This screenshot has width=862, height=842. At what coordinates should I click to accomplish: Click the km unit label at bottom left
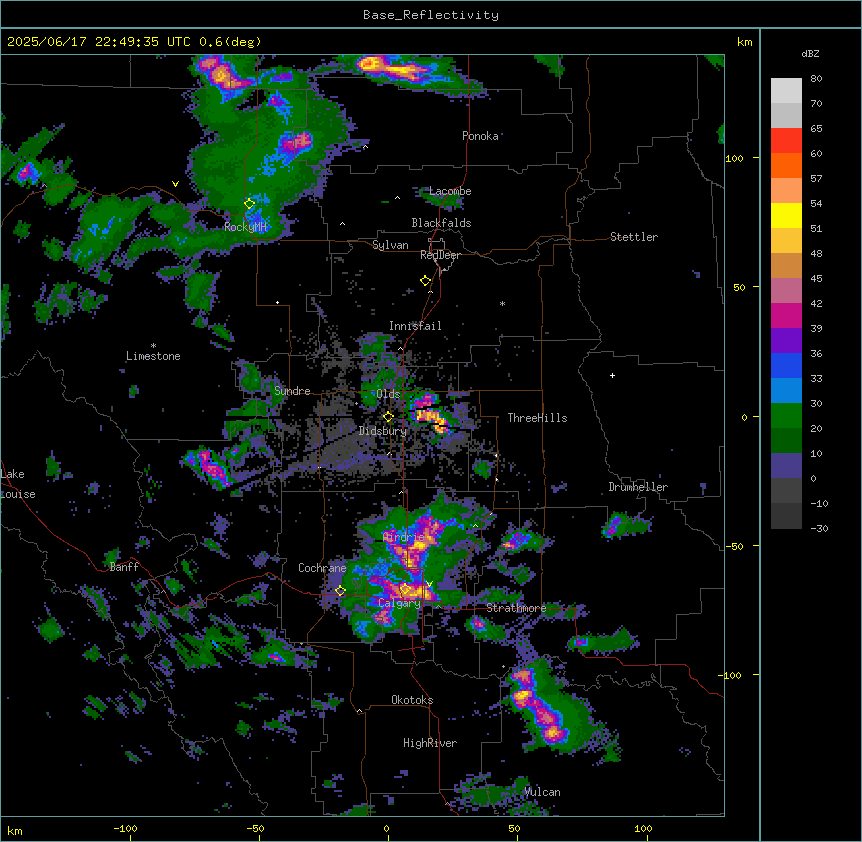[x=15, y=831]
